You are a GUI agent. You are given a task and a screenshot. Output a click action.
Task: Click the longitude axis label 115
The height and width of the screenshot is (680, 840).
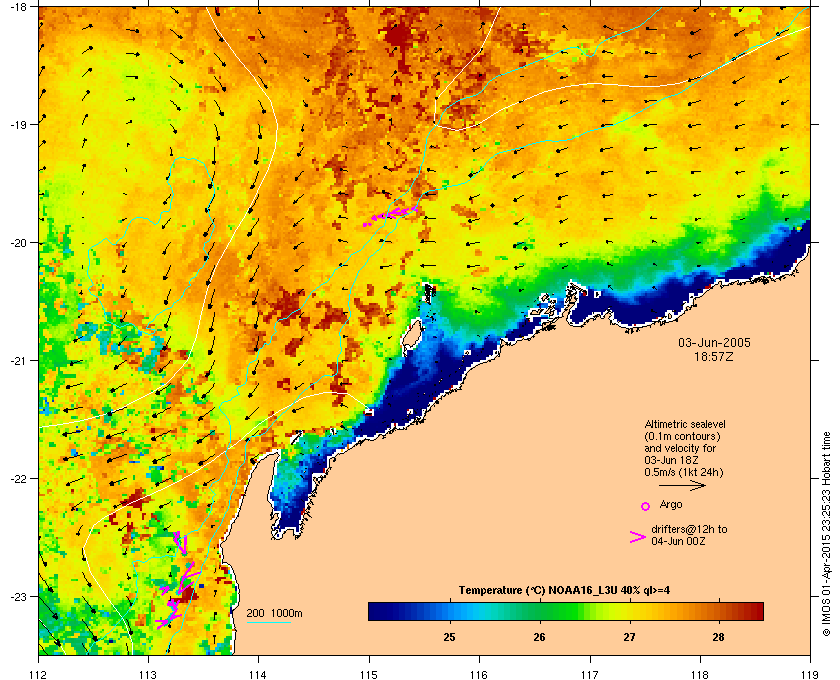[x=369, y=675]
